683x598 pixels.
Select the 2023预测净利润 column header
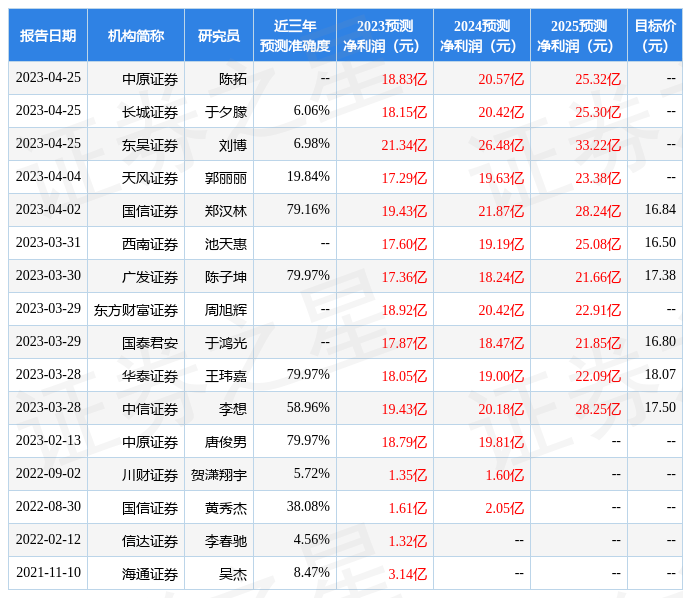coord(385,35)
